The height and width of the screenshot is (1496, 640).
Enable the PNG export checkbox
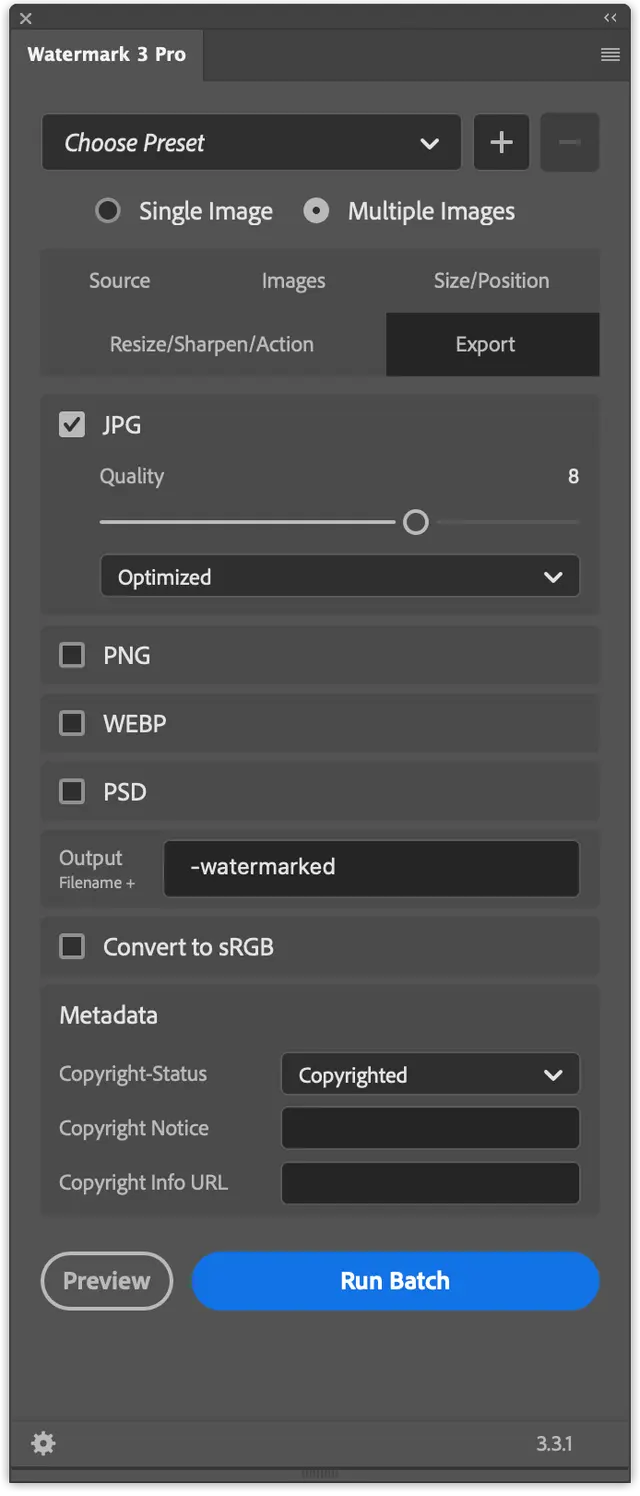click(72, 655)
